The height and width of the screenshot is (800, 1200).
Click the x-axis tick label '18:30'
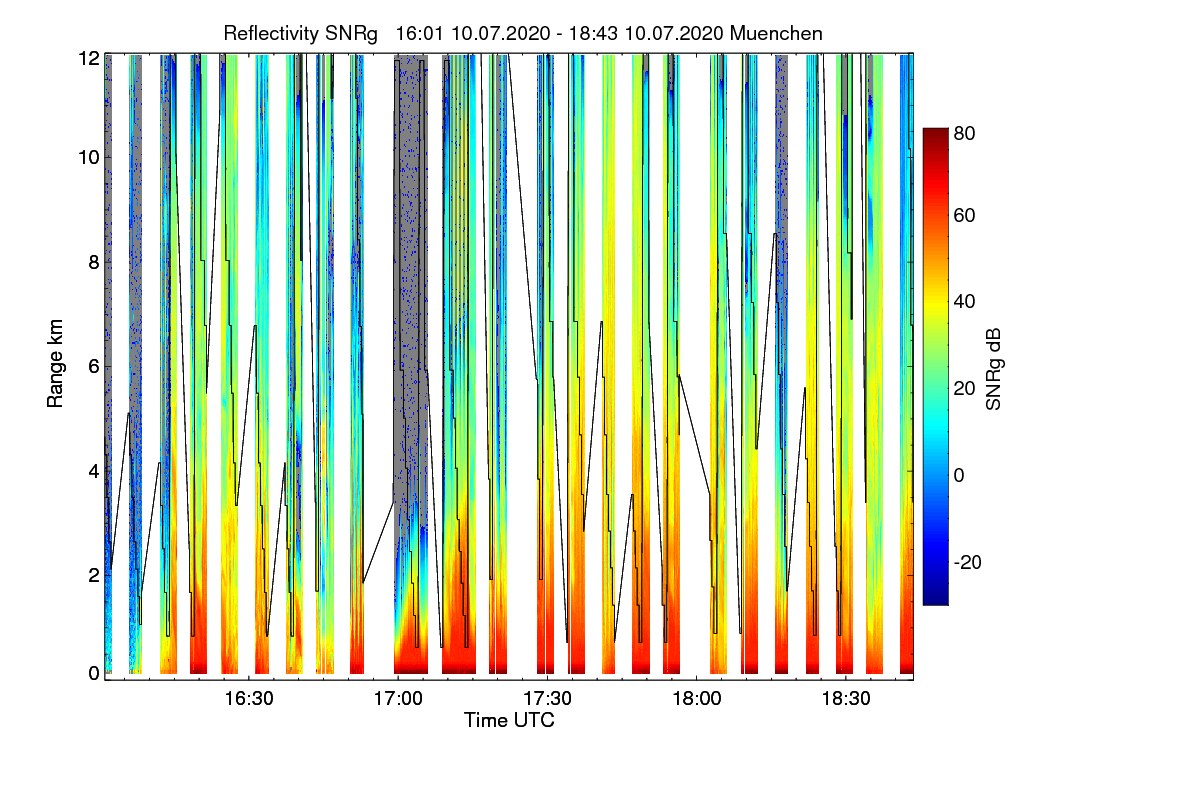click(x=846, y=698)
